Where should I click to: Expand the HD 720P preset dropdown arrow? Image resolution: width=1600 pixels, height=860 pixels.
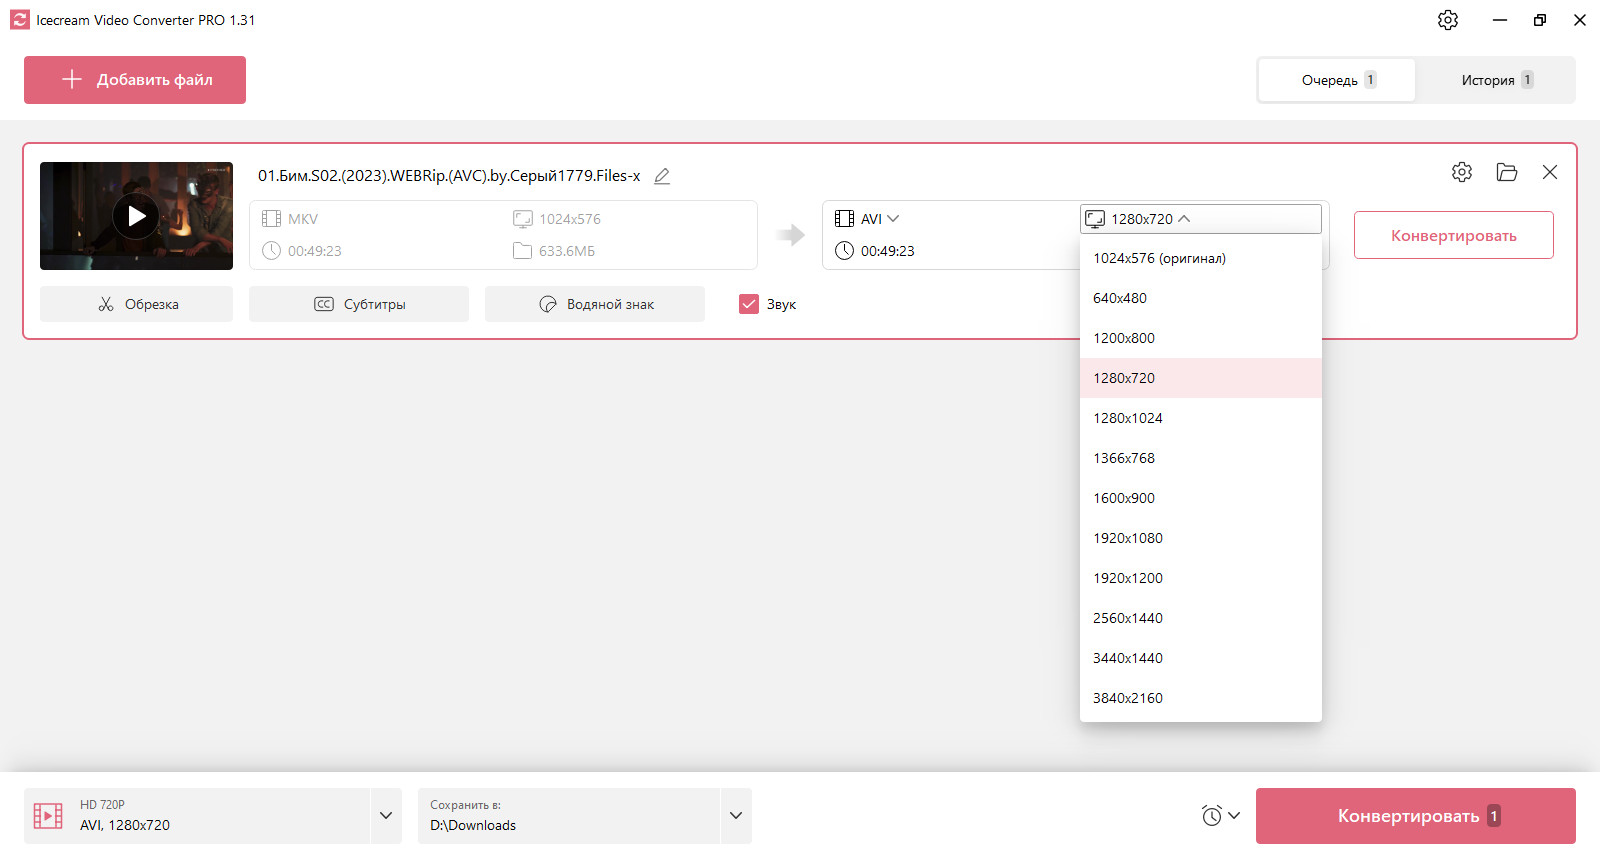(x=386, y=816)
